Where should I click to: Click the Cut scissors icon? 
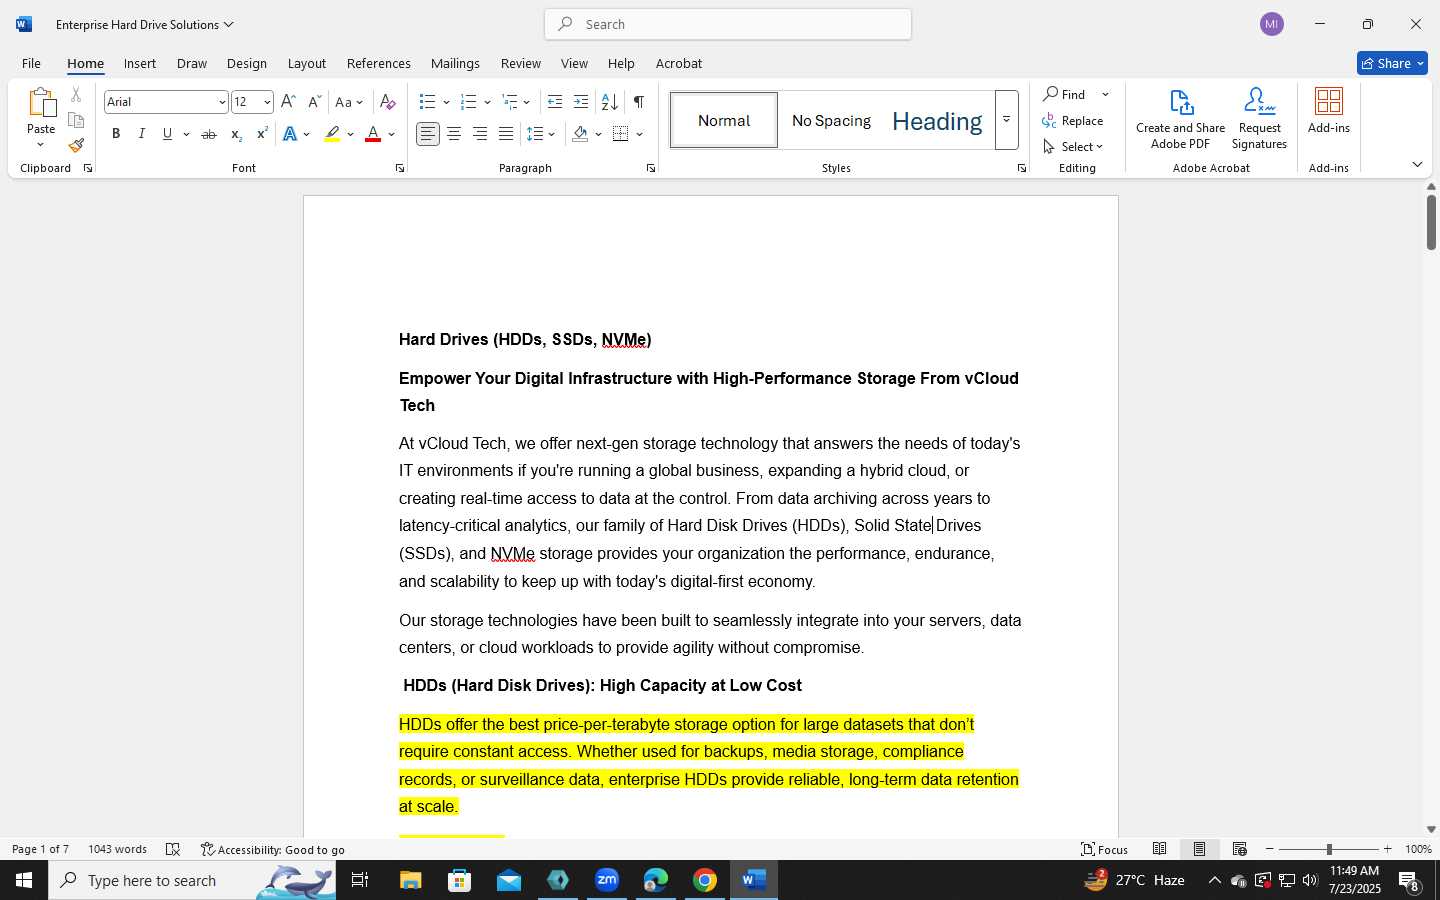[76, 95]
